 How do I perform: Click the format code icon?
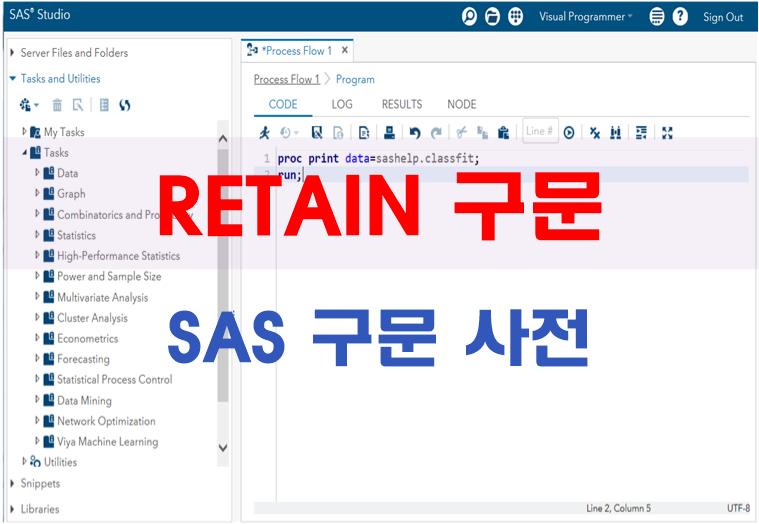click(641, 133)
